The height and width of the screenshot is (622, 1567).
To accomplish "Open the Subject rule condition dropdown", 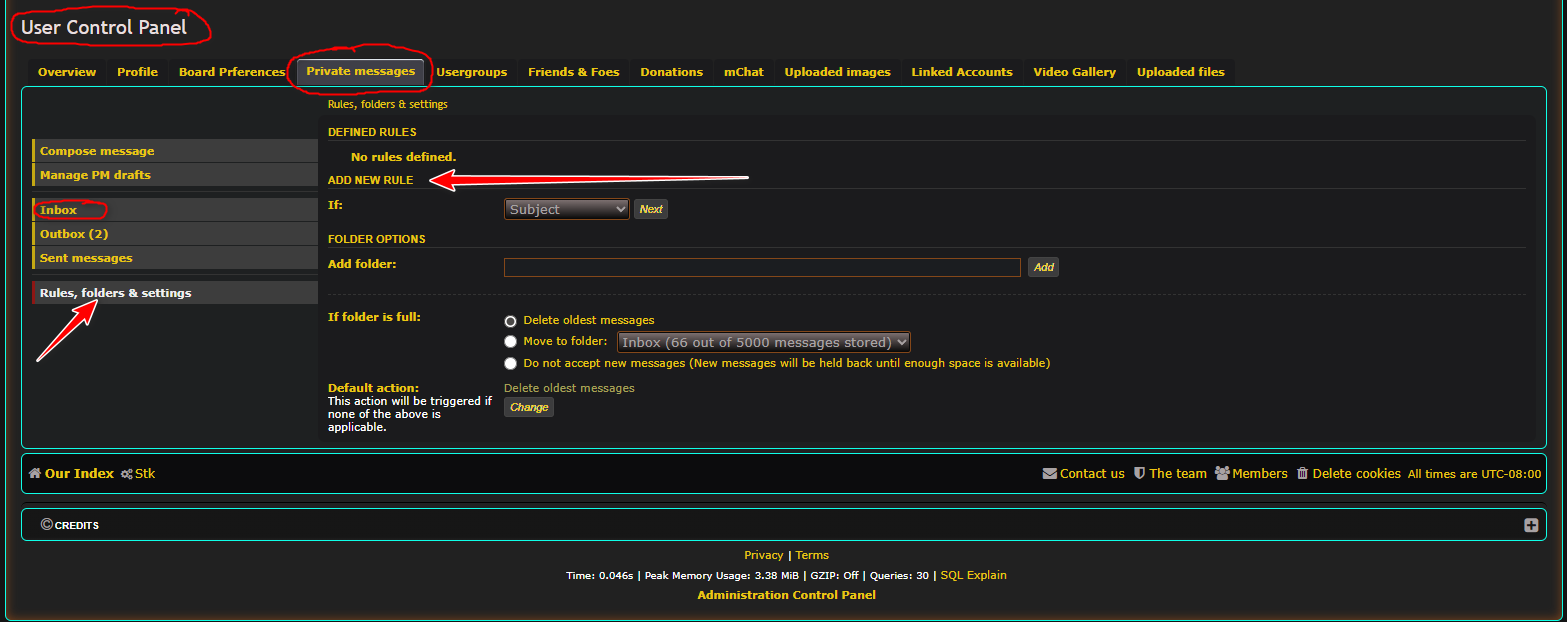I will coord(567,209).
